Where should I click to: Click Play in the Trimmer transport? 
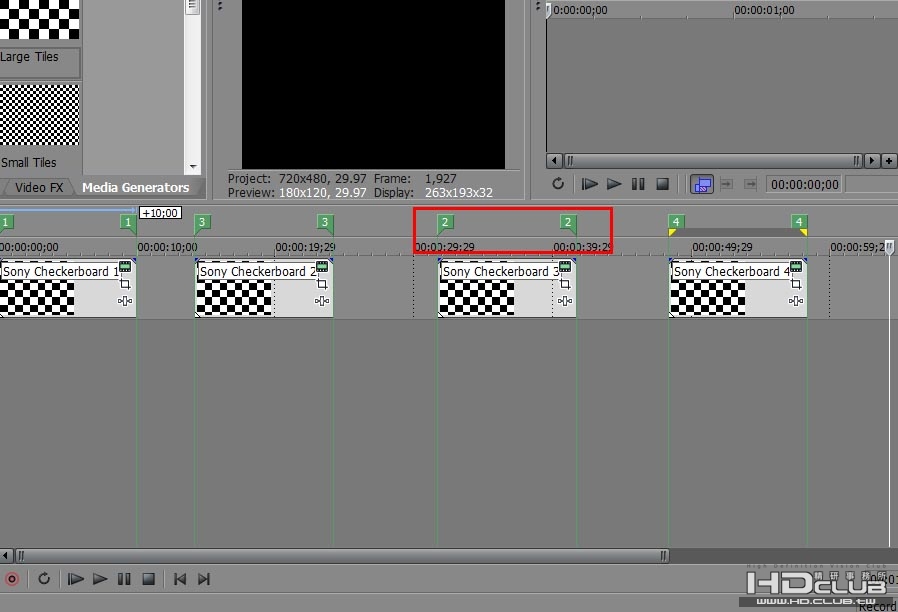tap(614, 184)
